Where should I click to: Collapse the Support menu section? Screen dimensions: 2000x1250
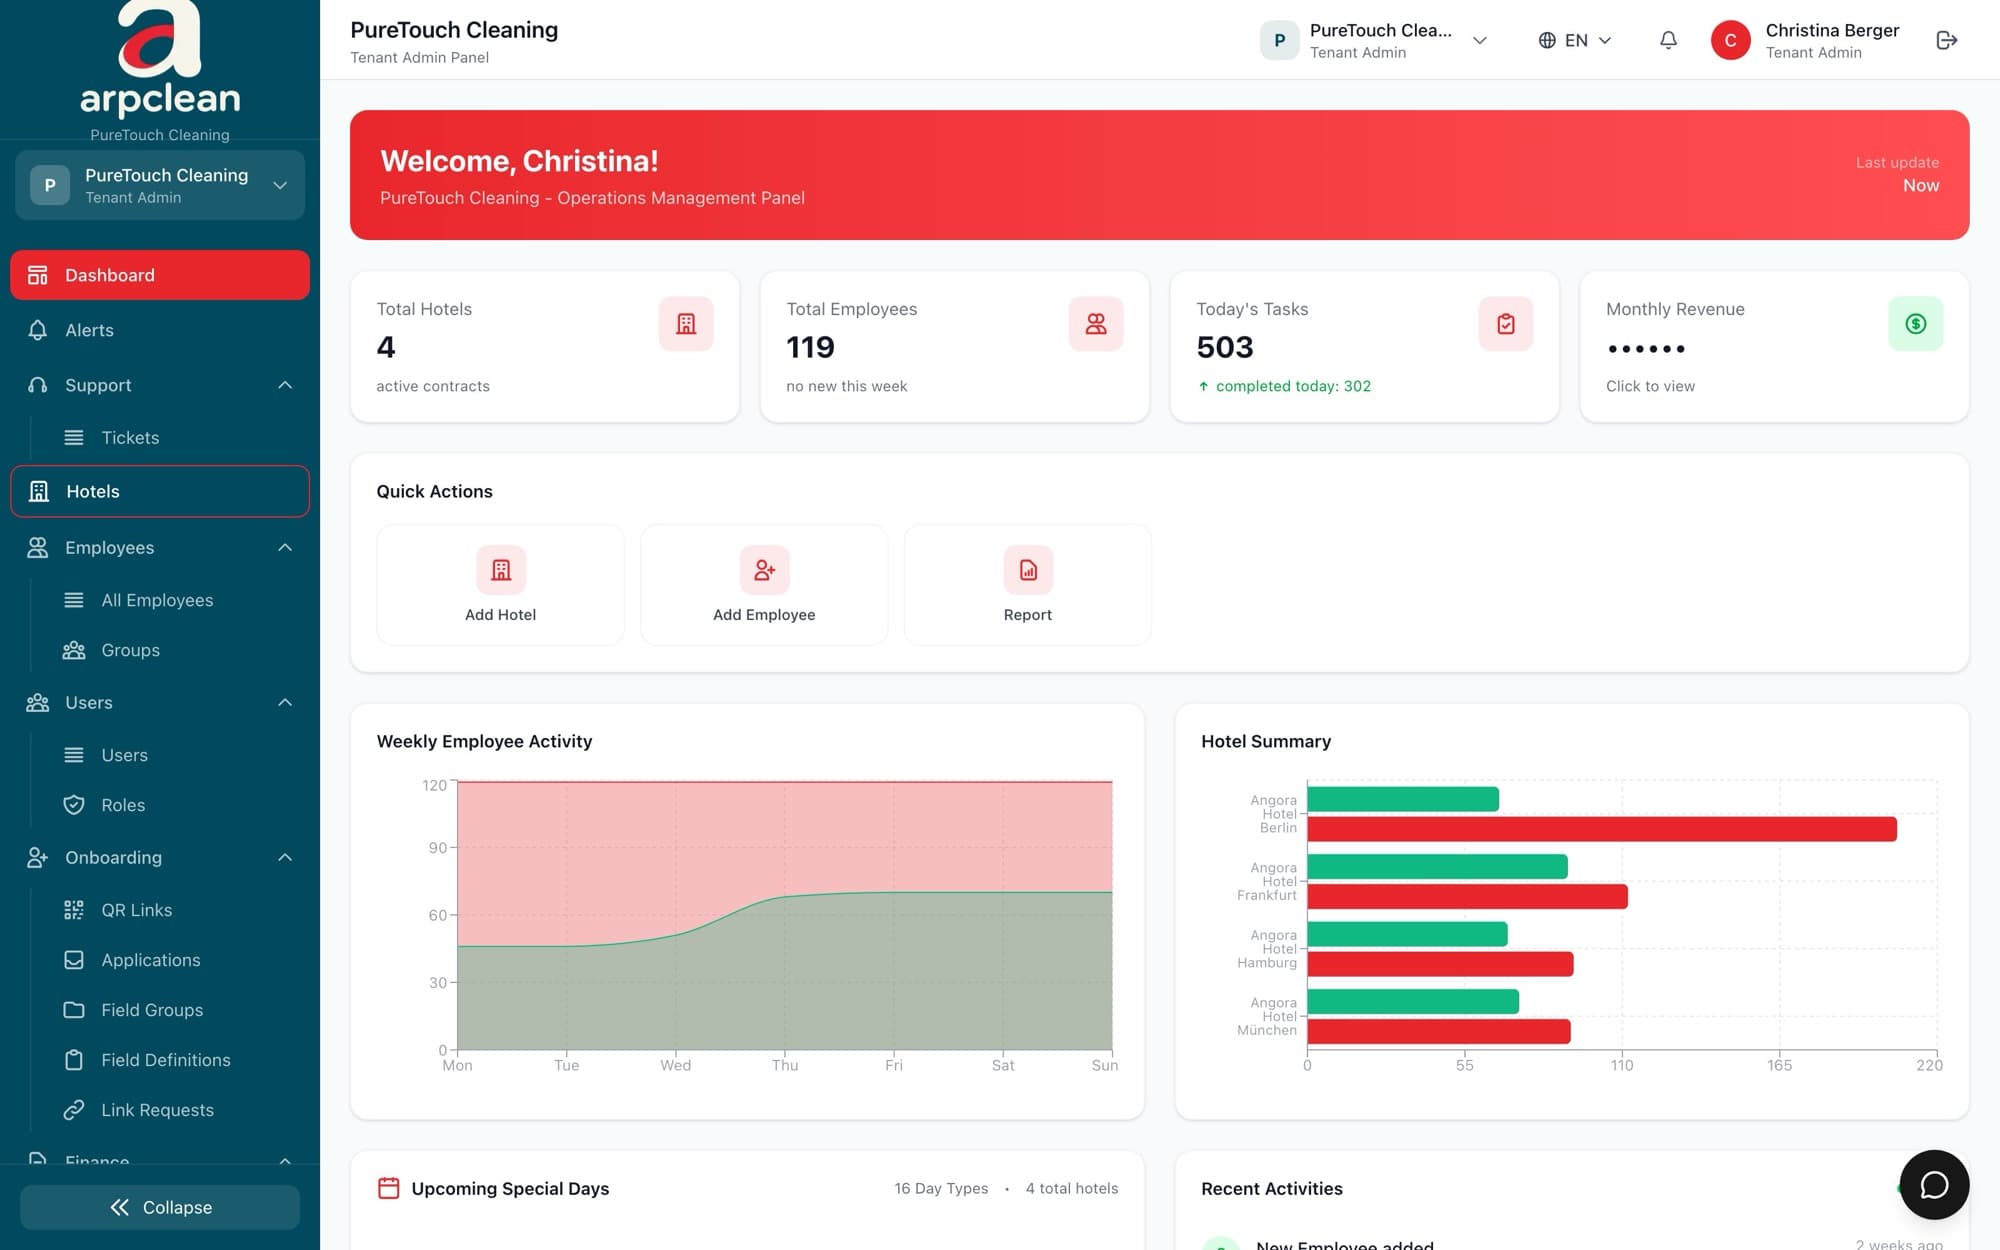(x=285, y=385)
